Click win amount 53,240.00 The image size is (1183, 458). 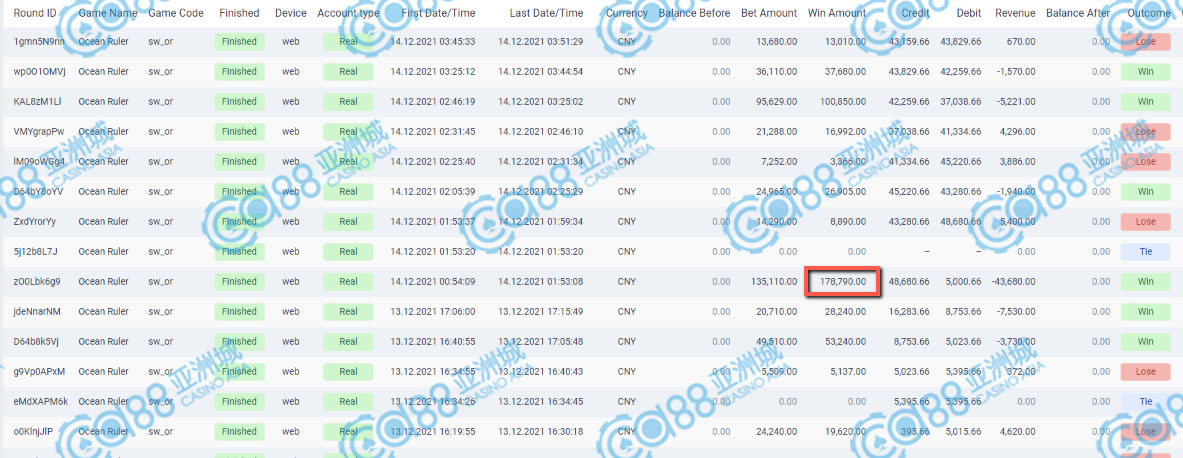pyautogui.click(x=845, y=341)
